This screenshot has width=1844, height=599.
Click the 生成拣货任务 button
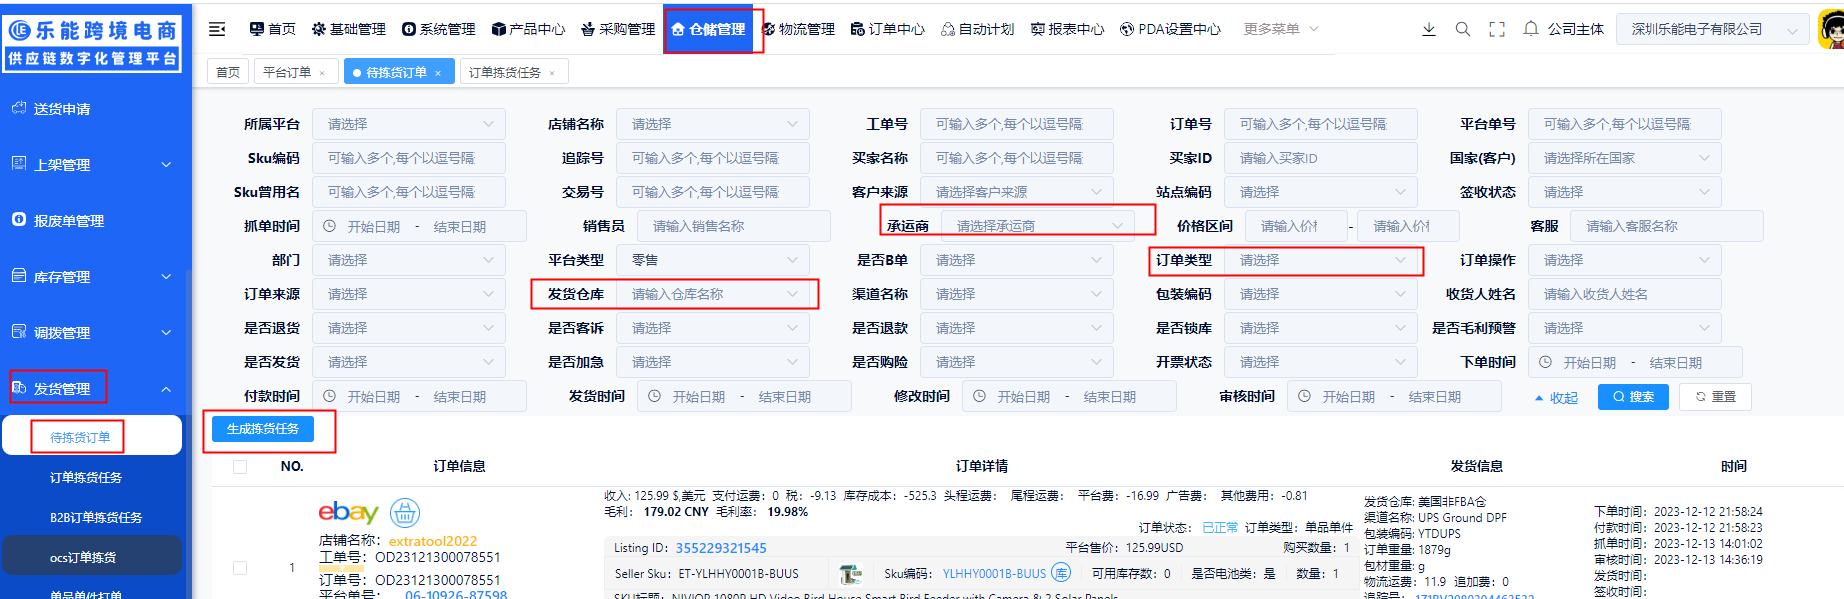pyautogui.click(x=262, y=429)
